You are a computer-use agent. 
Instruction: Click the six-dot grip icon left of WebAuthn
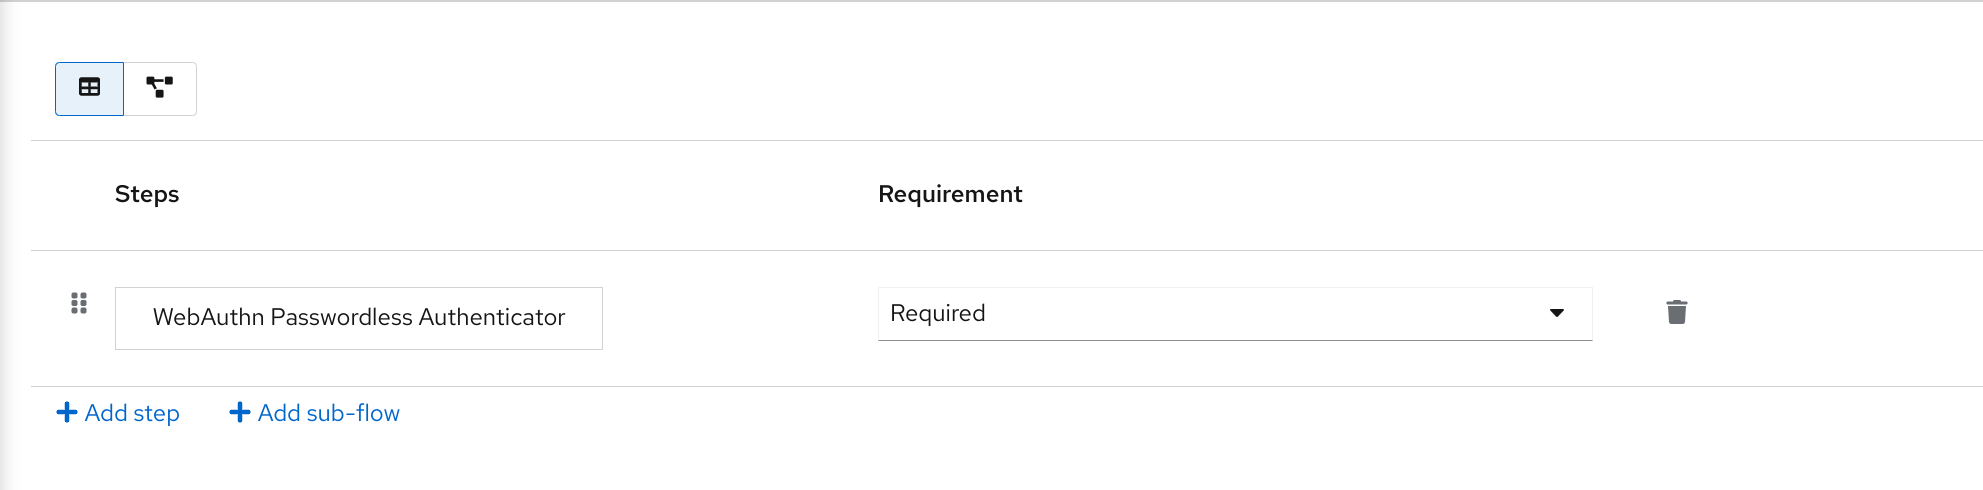coord(79,303)
